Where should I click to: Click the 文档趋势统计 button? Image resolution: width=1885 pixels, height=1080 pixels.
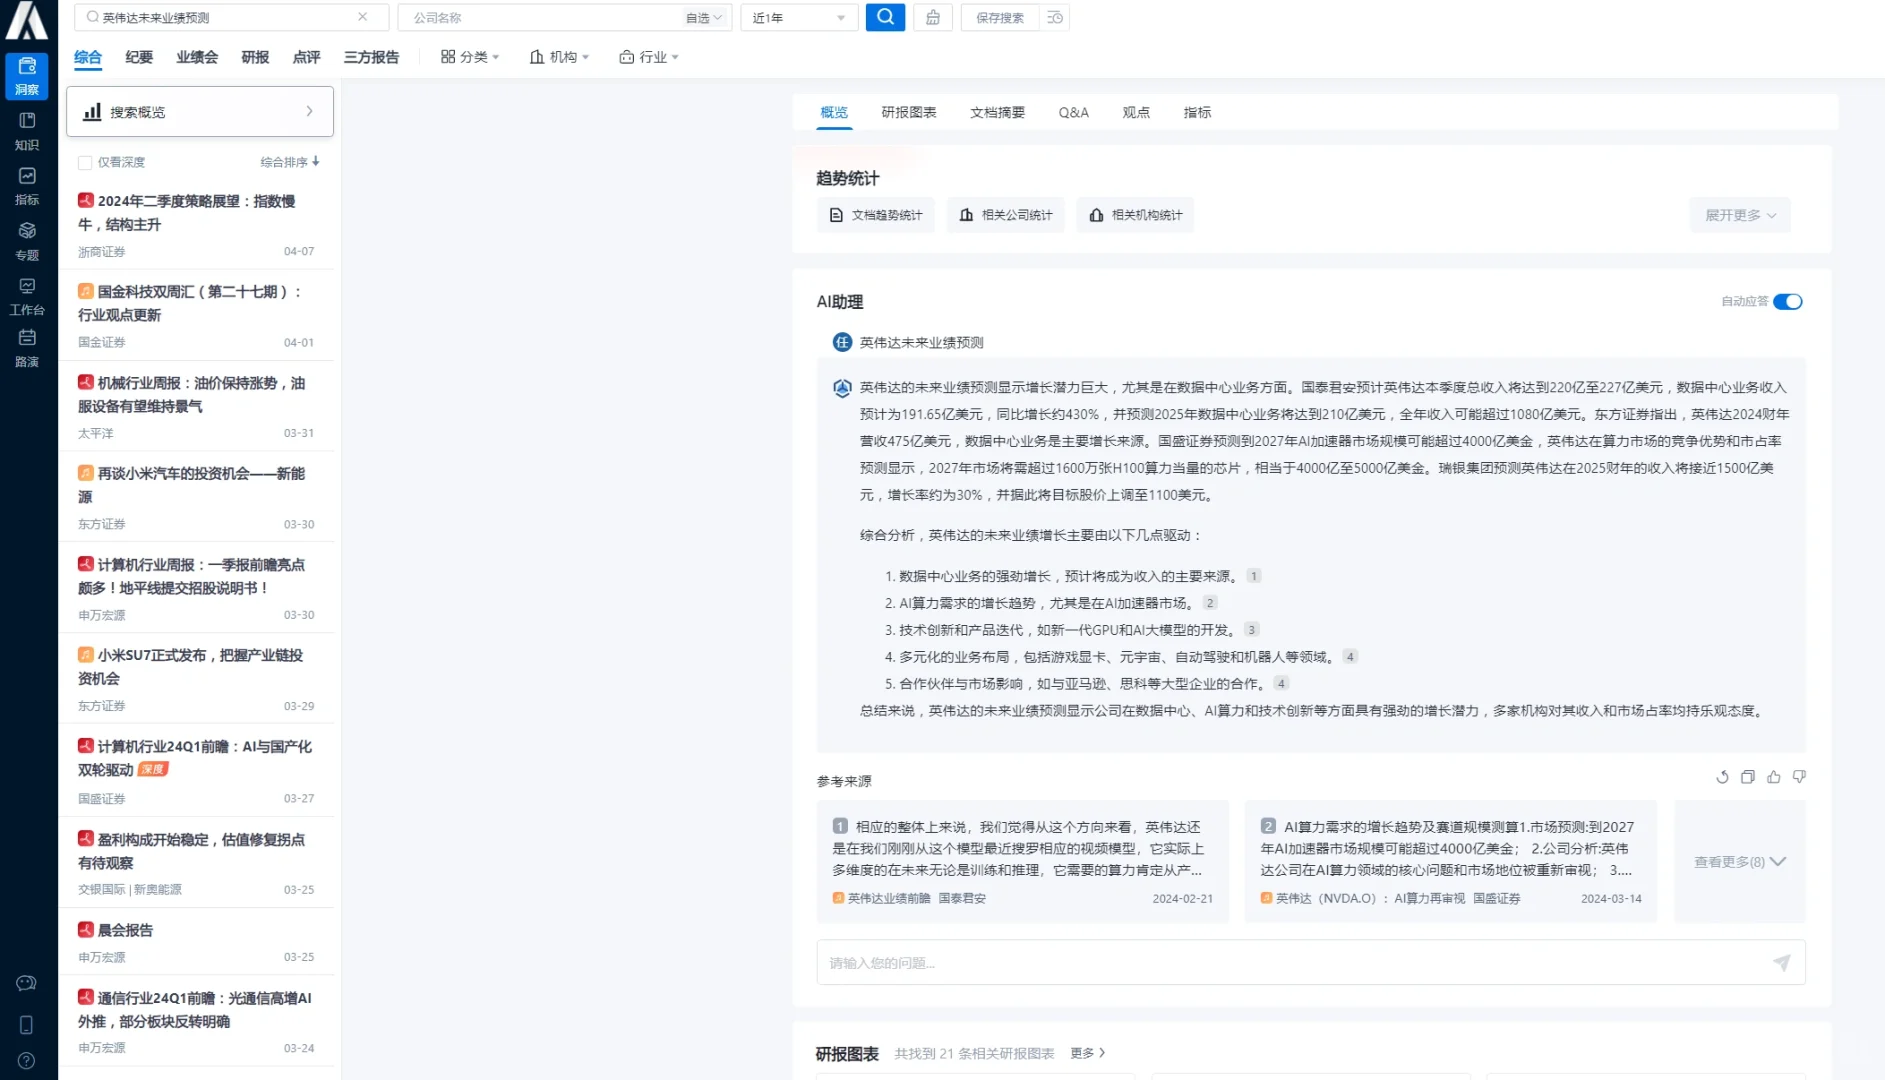tap(876, 215)
